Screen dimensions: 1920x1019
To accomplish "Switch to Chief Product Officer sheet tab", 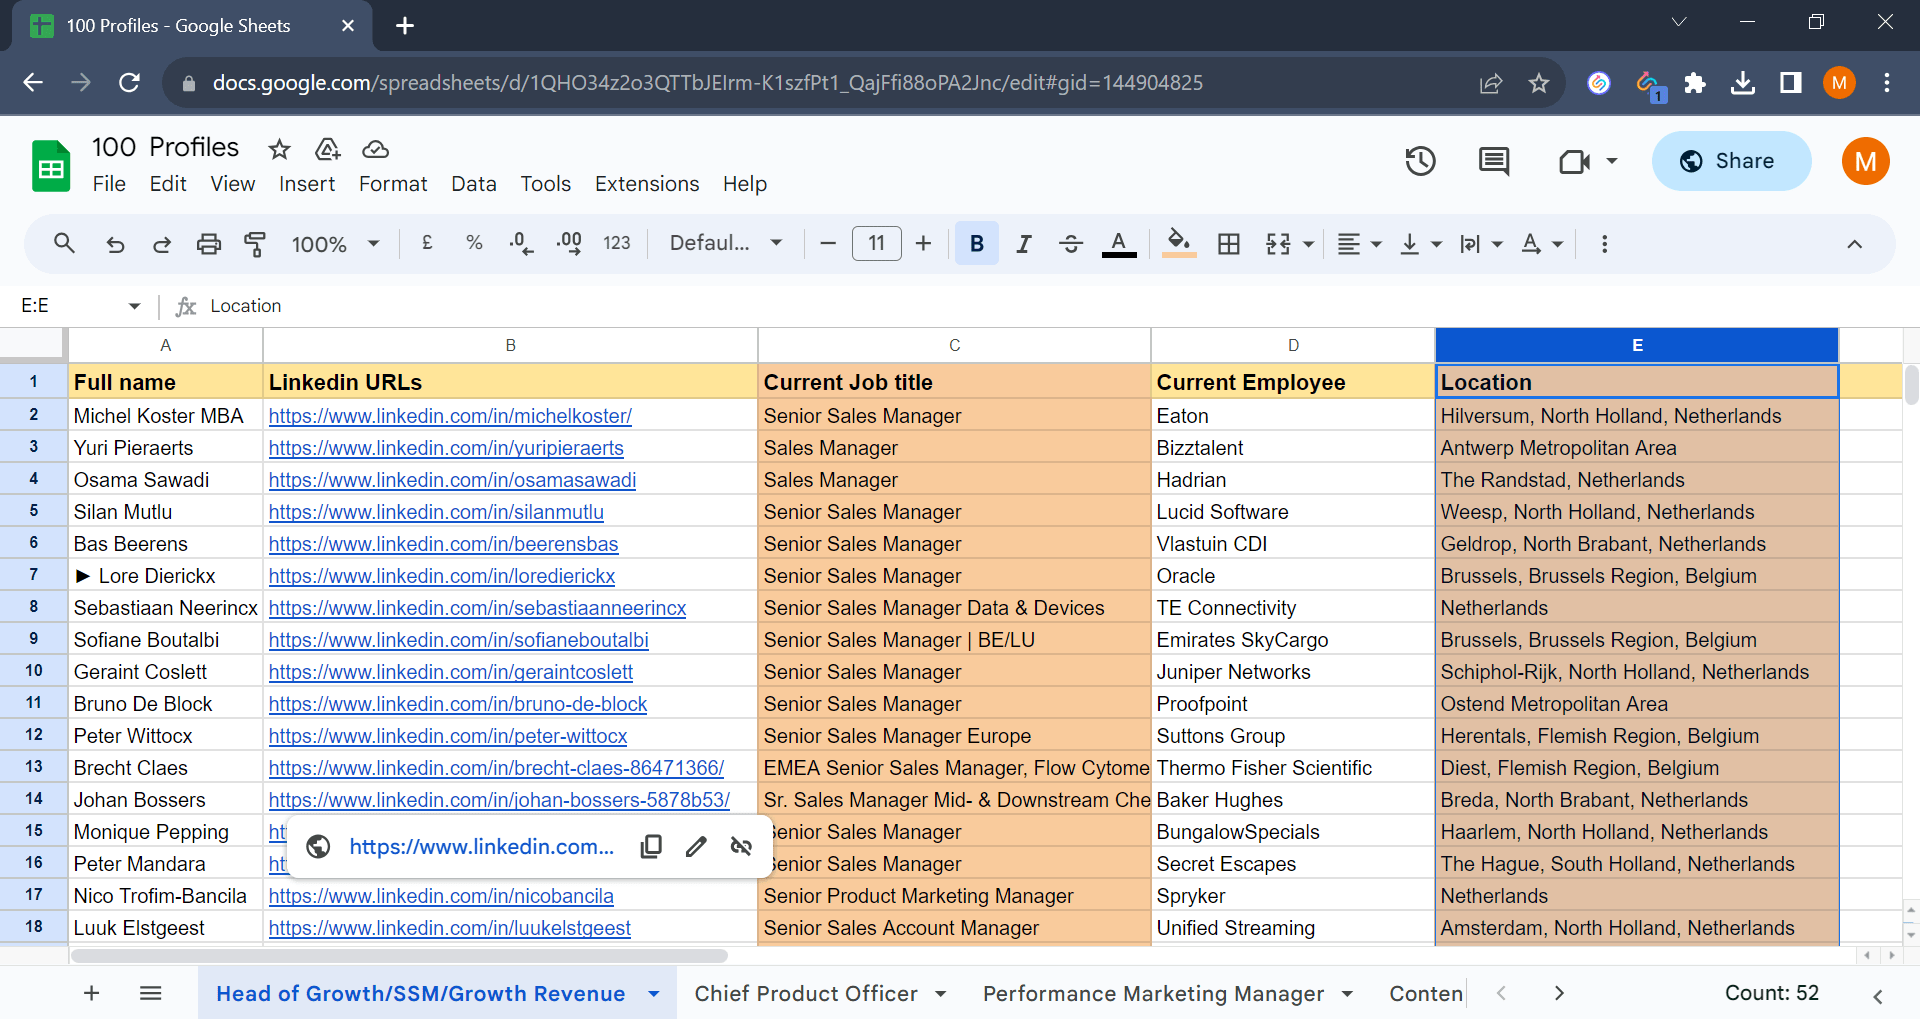I will click(x=806, y=993).
